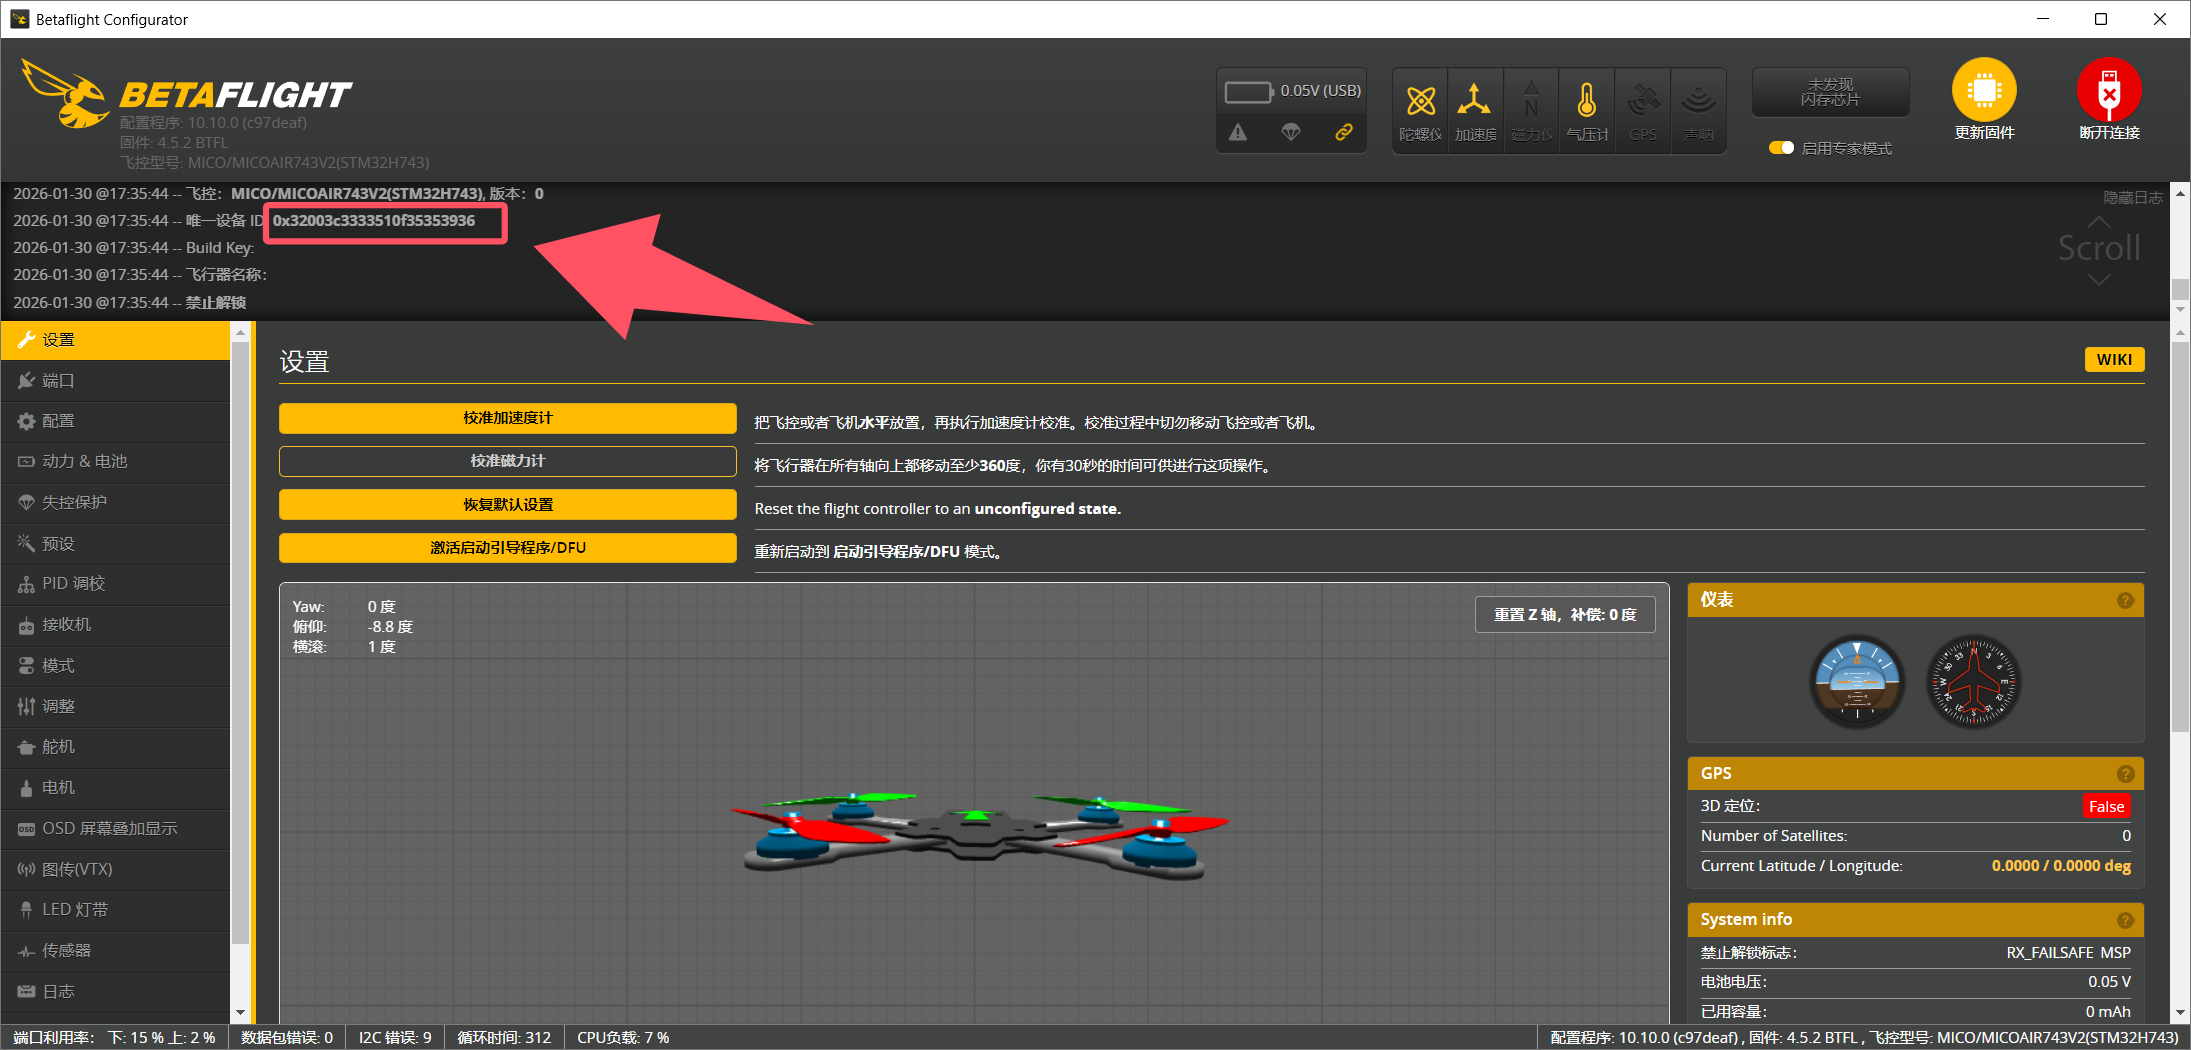Click the sidebar scroll down arrow
Viewport: 2191px width, 1050px height.
[x=240, y=1013]
